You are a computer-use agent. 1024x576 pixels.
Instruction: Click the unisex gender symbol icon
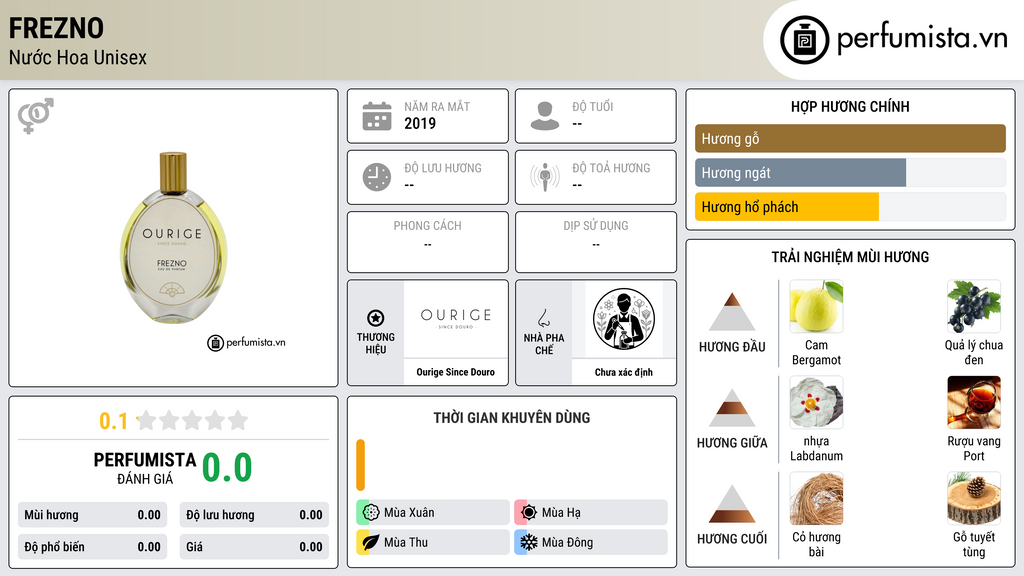click(x=36, y=116)
